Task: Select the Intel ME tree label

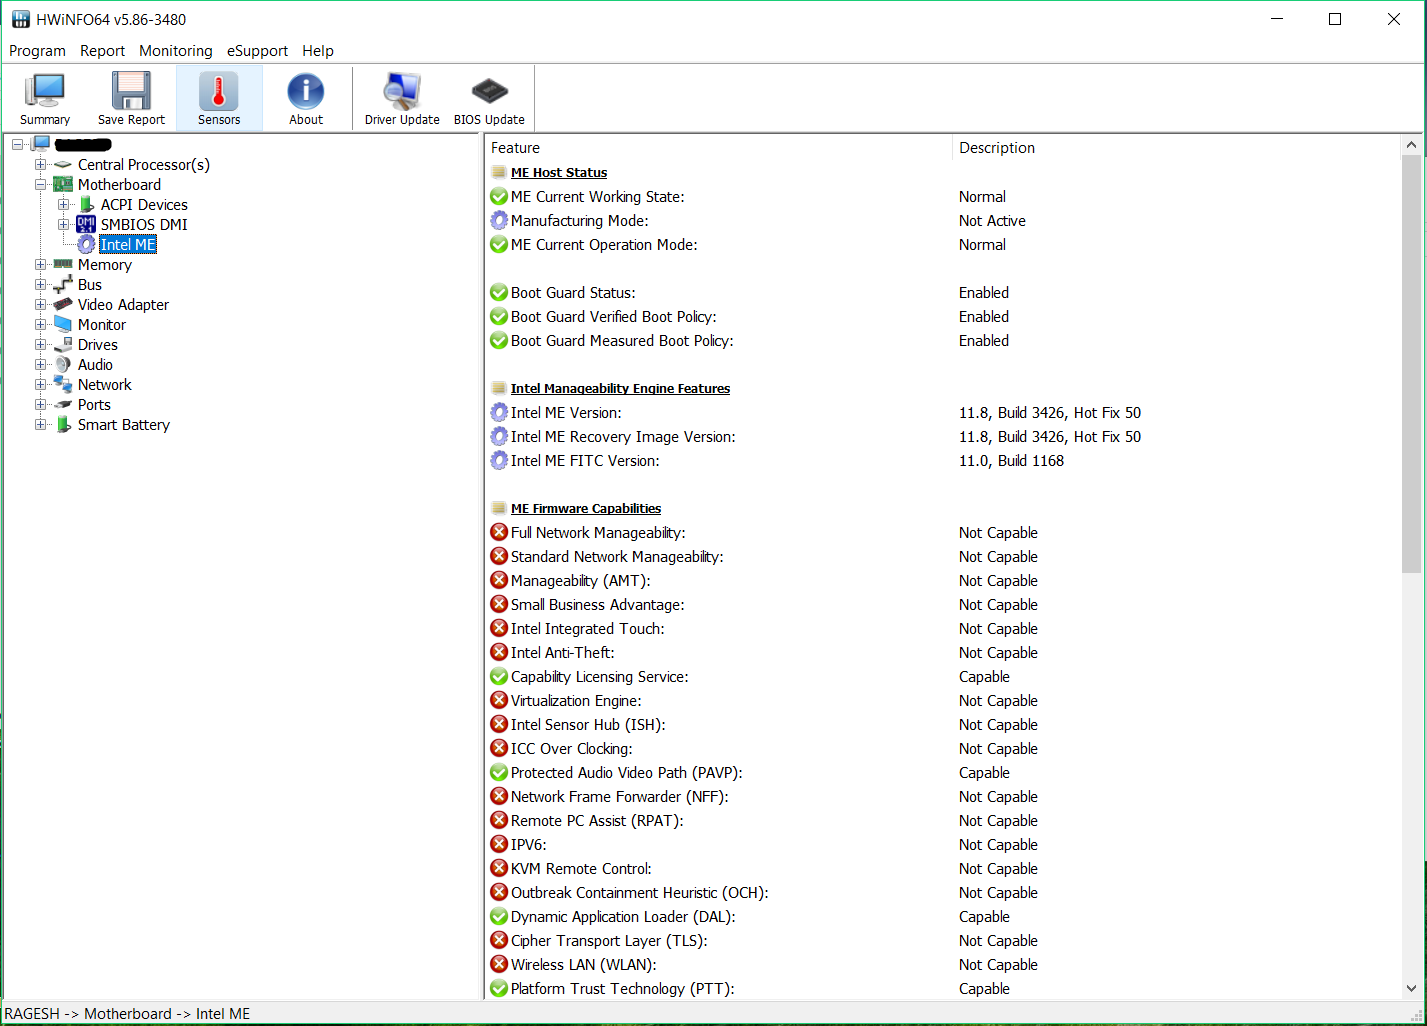Action: click(x=128, y=245)
